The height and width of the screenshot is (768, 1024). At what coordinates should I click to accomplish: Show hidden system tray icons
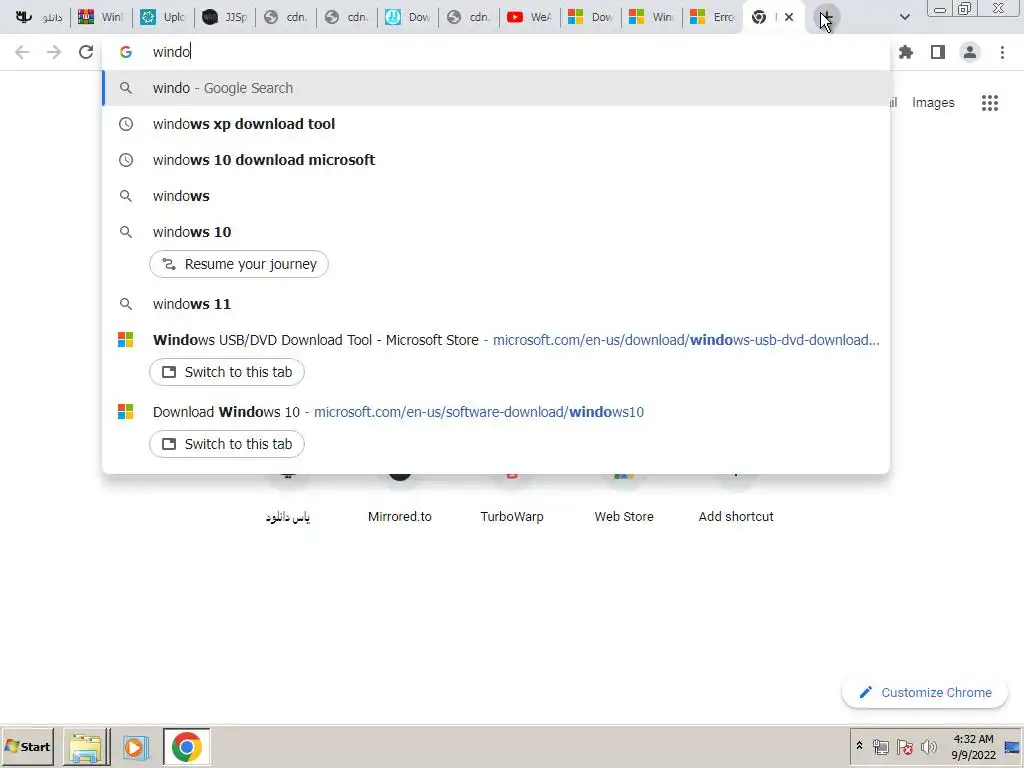[x=859, y=746]
